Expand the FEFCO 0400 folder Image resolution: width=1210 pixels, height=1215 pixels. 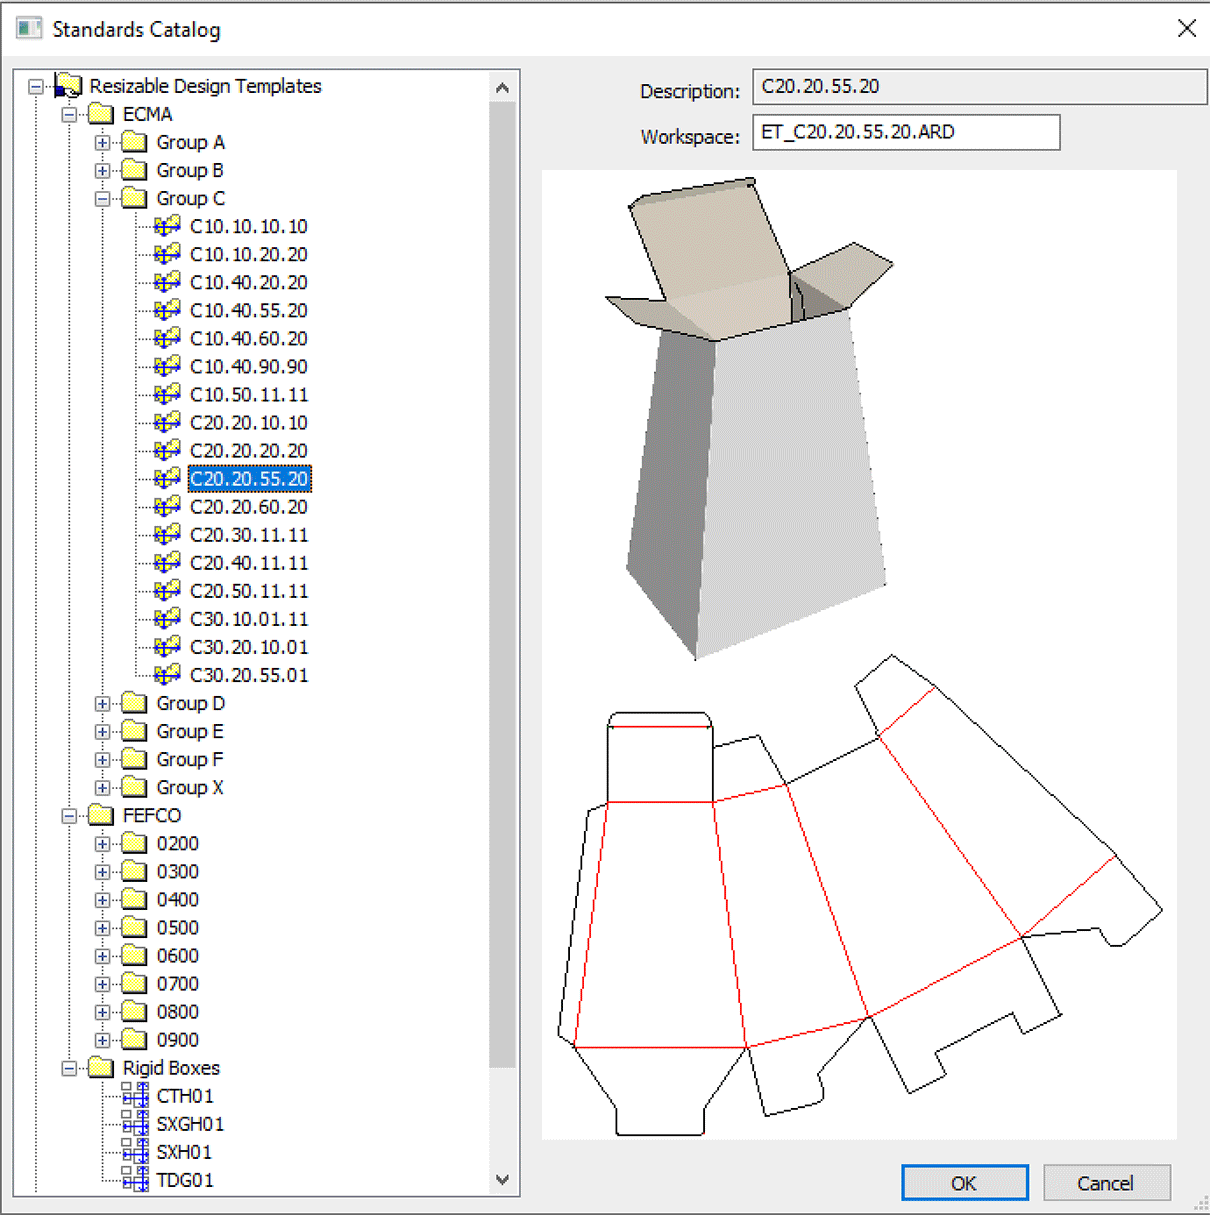(102, 900)
